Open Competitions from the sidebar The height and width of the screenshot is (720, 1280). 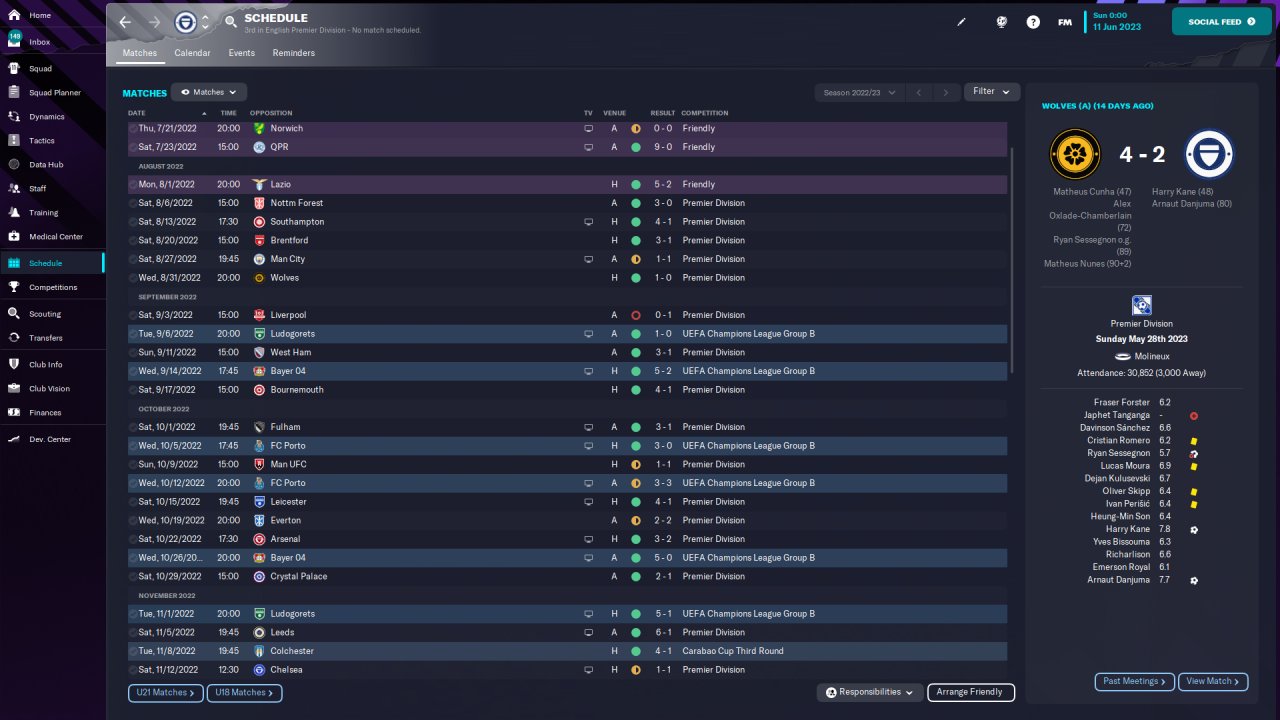coord(52,287)
